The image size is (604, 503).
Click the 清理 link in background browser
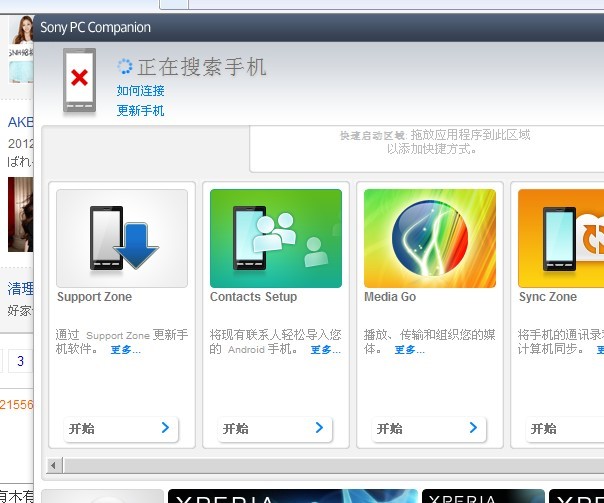pos(20,288)
